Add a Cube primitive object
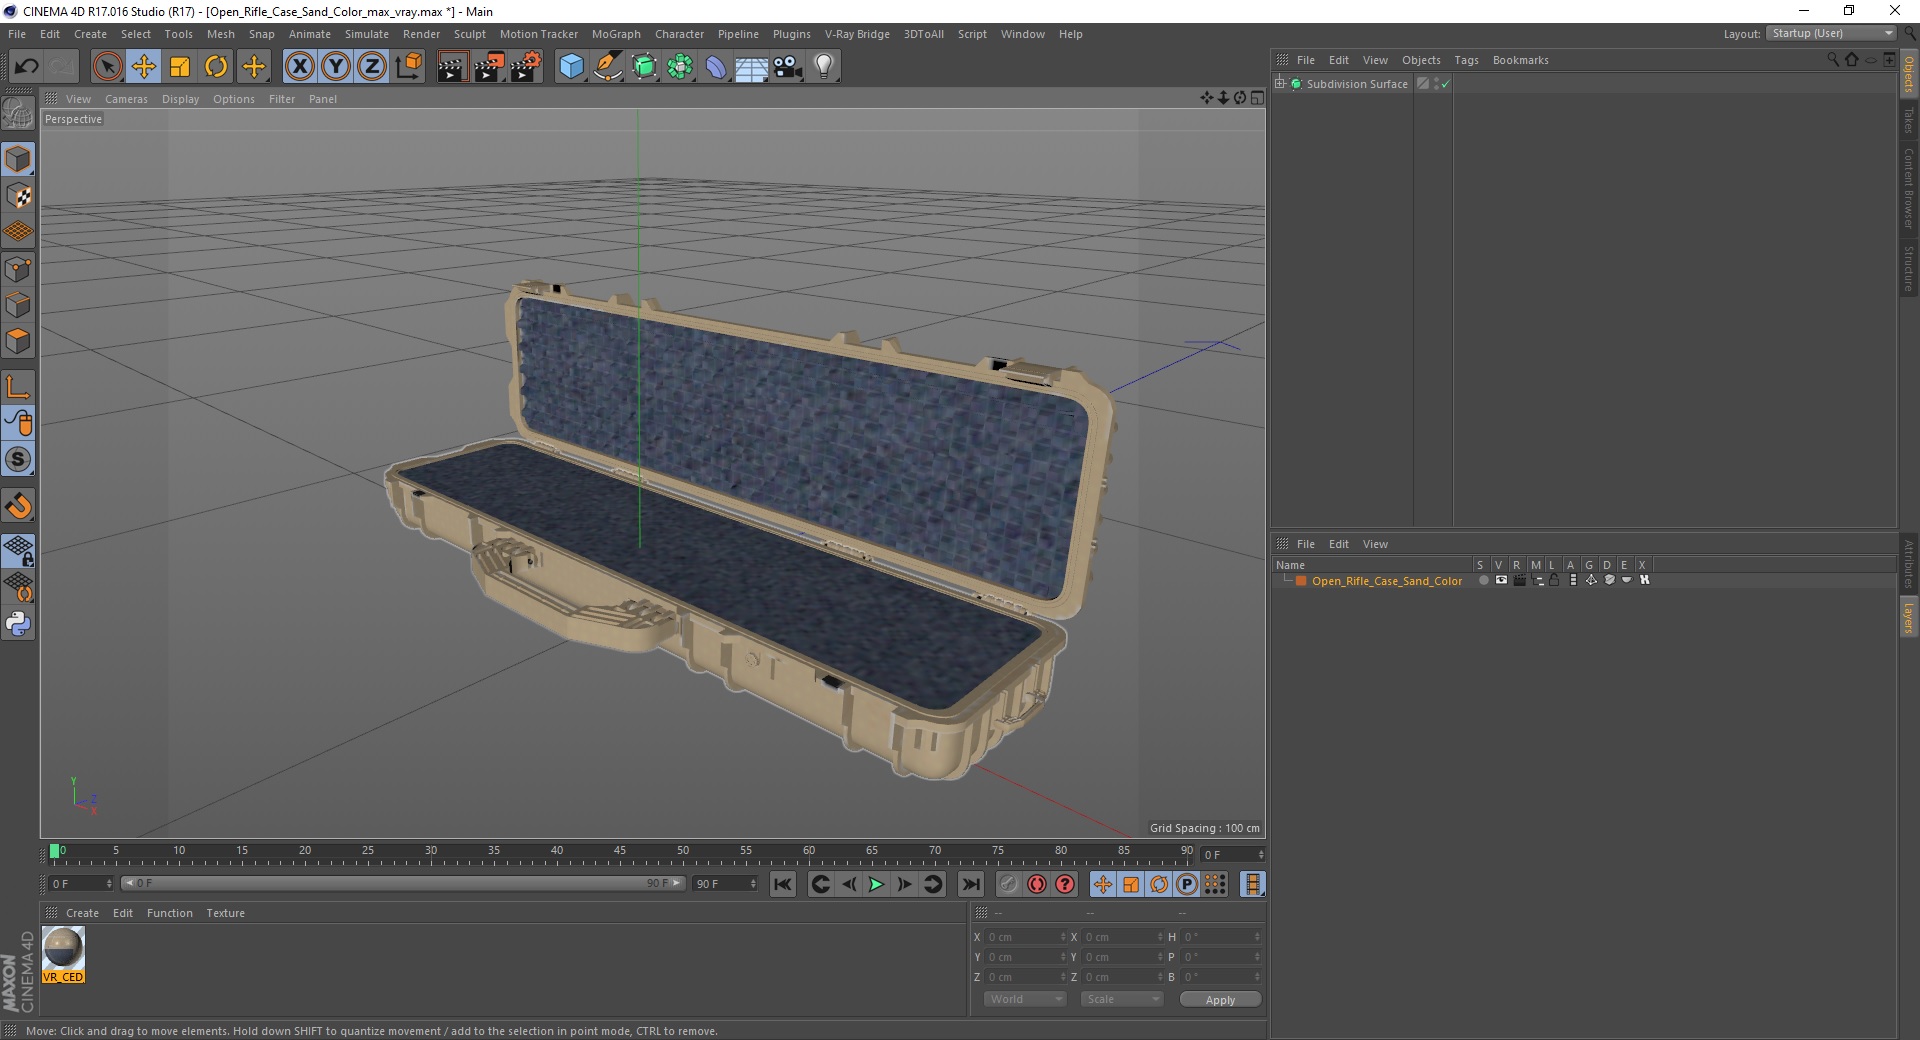This screenshot has width=1920, height=1040. [571, 67]
